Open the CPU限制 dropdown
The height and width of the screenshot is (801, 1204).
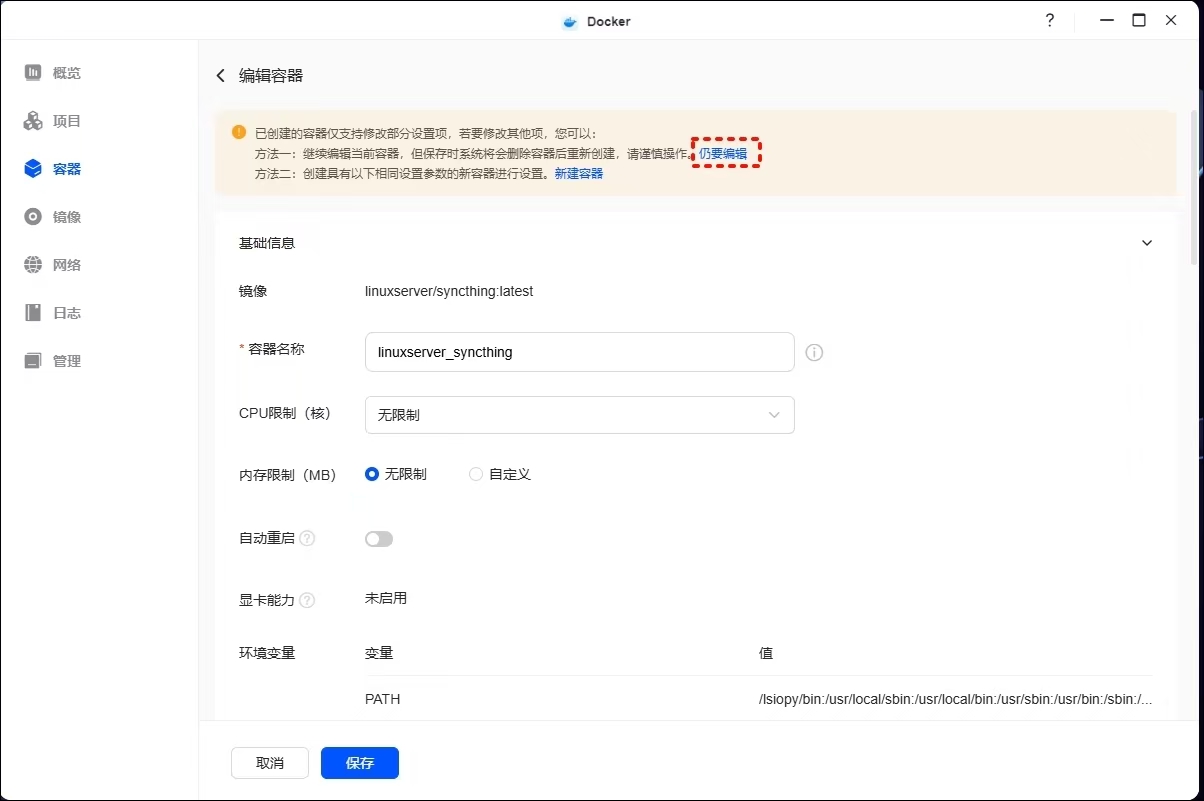579,415
